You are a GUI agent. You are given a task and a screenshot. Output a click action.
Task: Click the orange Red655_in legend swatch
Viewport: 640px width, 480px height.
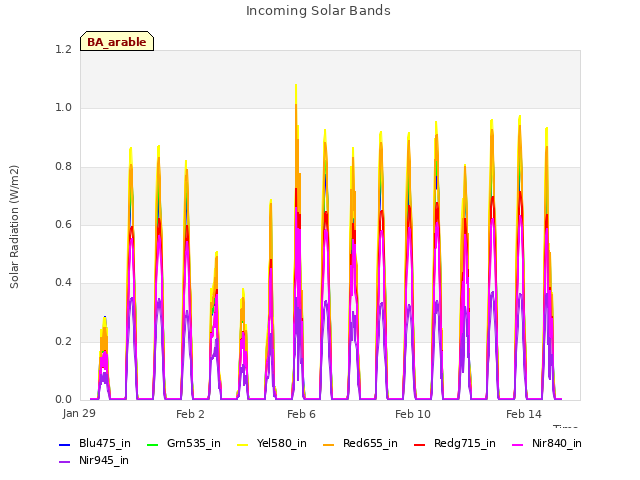pyautogui.click(x=329, y=444)
